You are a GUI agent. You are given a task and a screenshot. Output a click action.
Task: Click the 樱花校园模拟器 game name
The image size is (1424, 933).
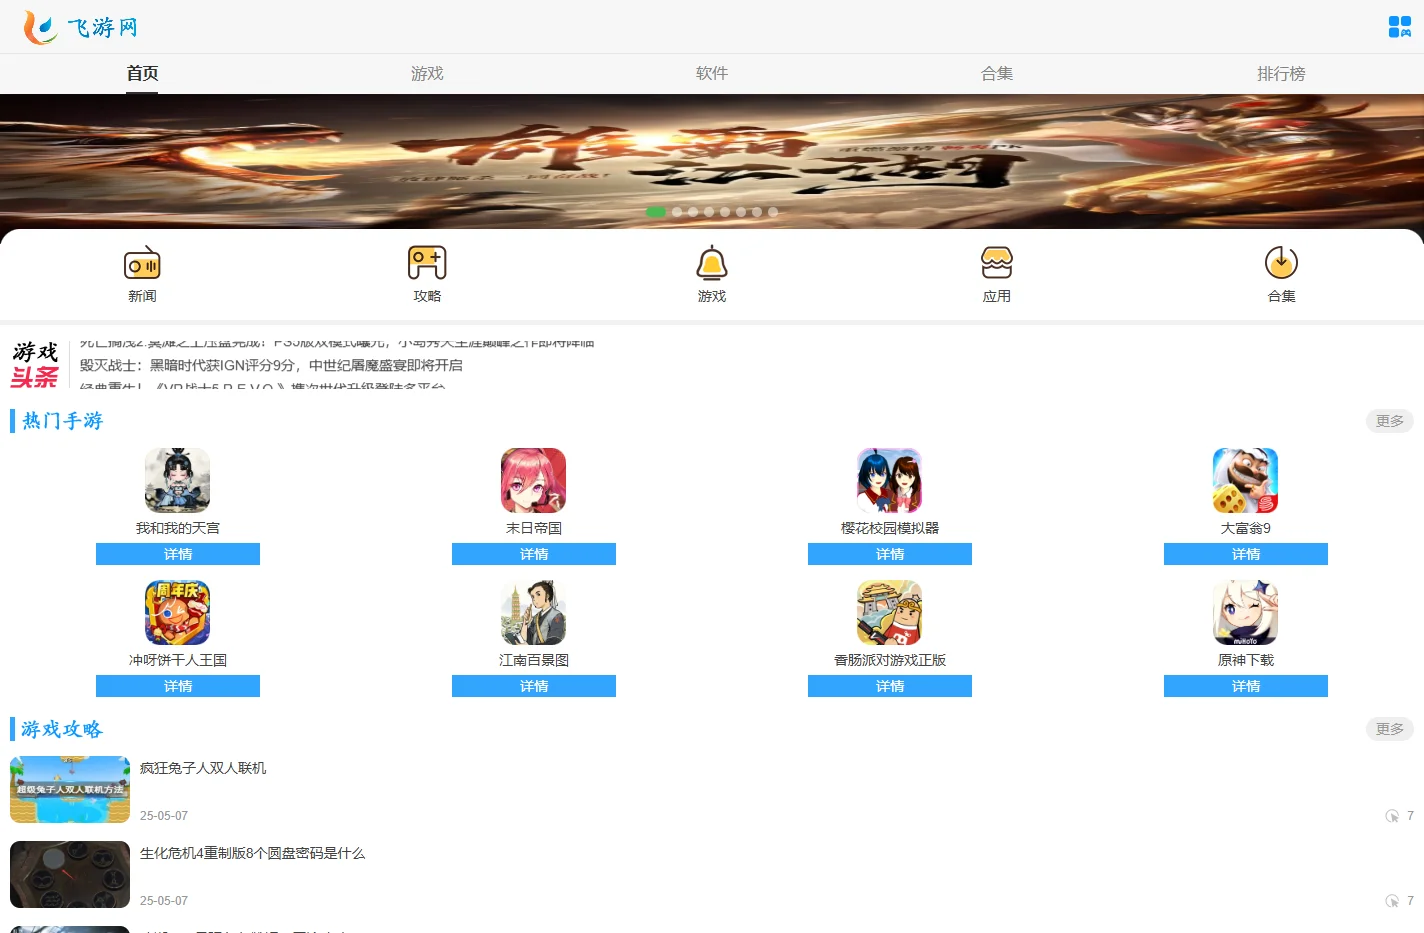[890, 528]
